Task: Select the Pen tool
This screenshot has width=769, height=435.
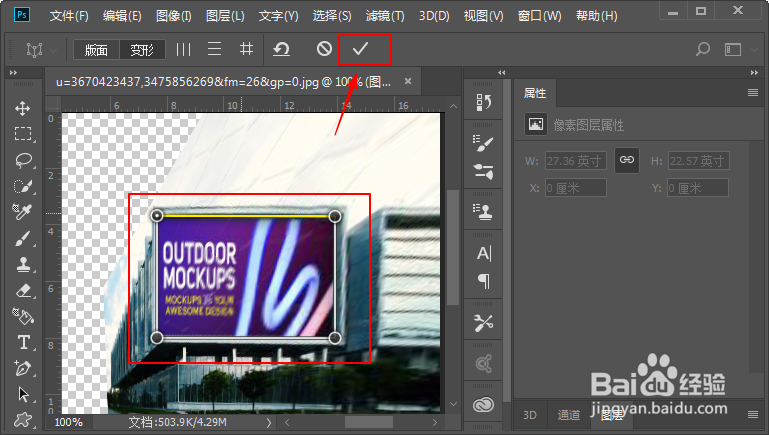Action: click(23, 368)
